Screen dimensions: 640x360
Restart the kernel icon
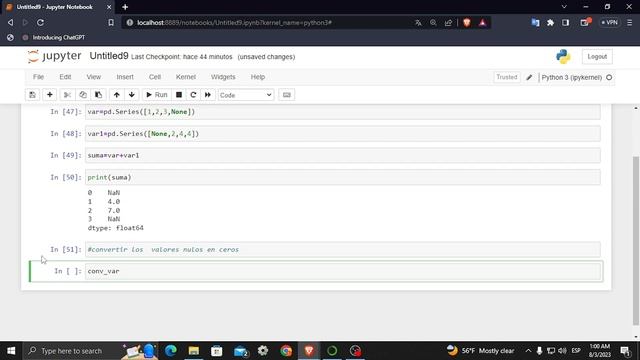tap(193, 95)
